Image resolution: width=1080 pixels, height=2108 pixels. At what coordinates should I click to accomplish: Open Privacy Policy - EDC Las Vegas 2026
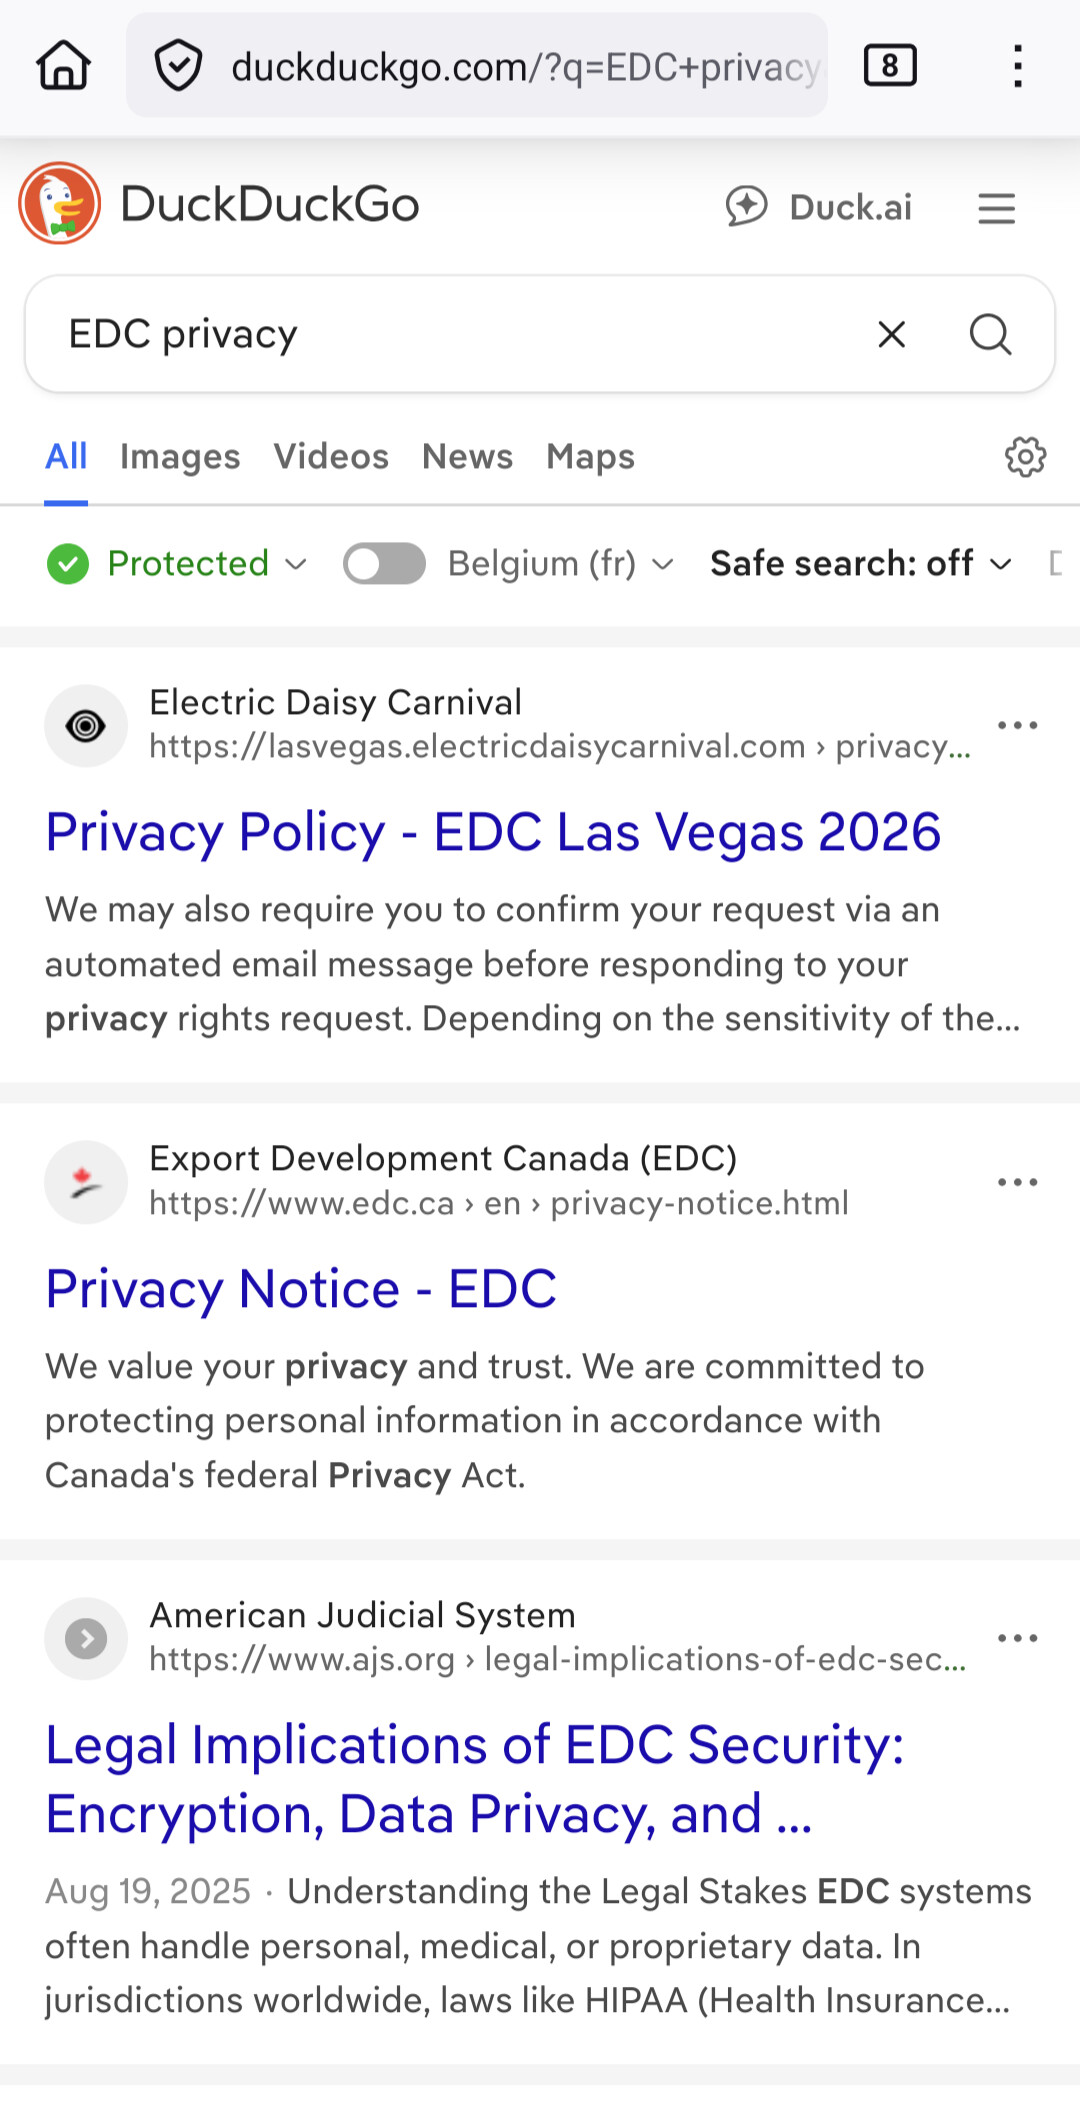click(493, 833)
